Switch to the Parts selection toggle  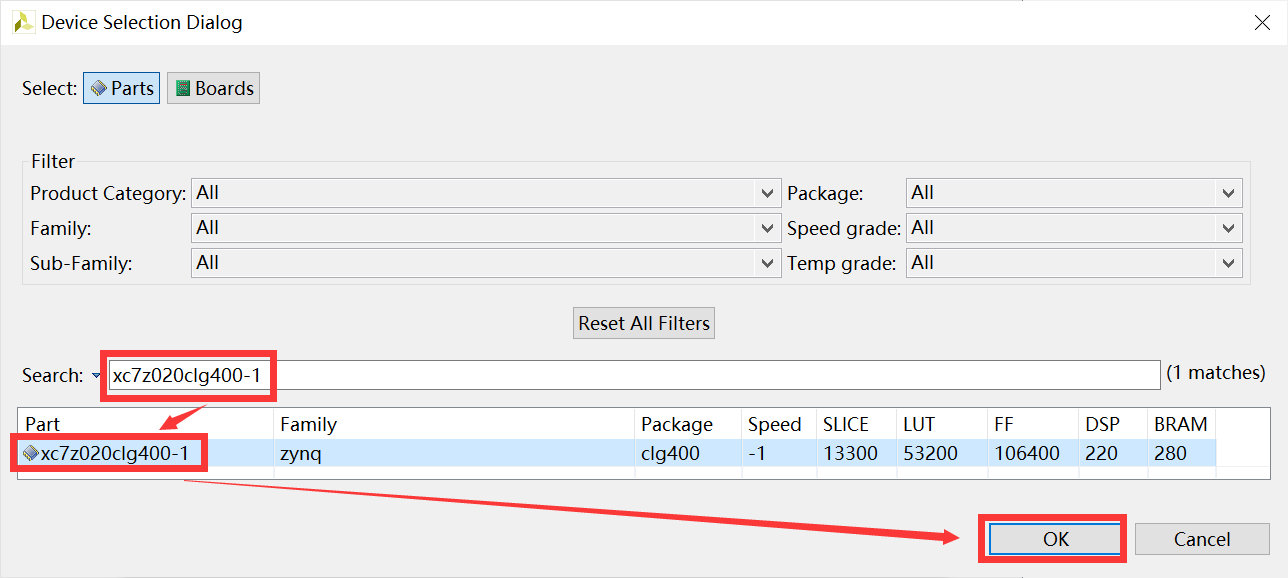point(122,88)
